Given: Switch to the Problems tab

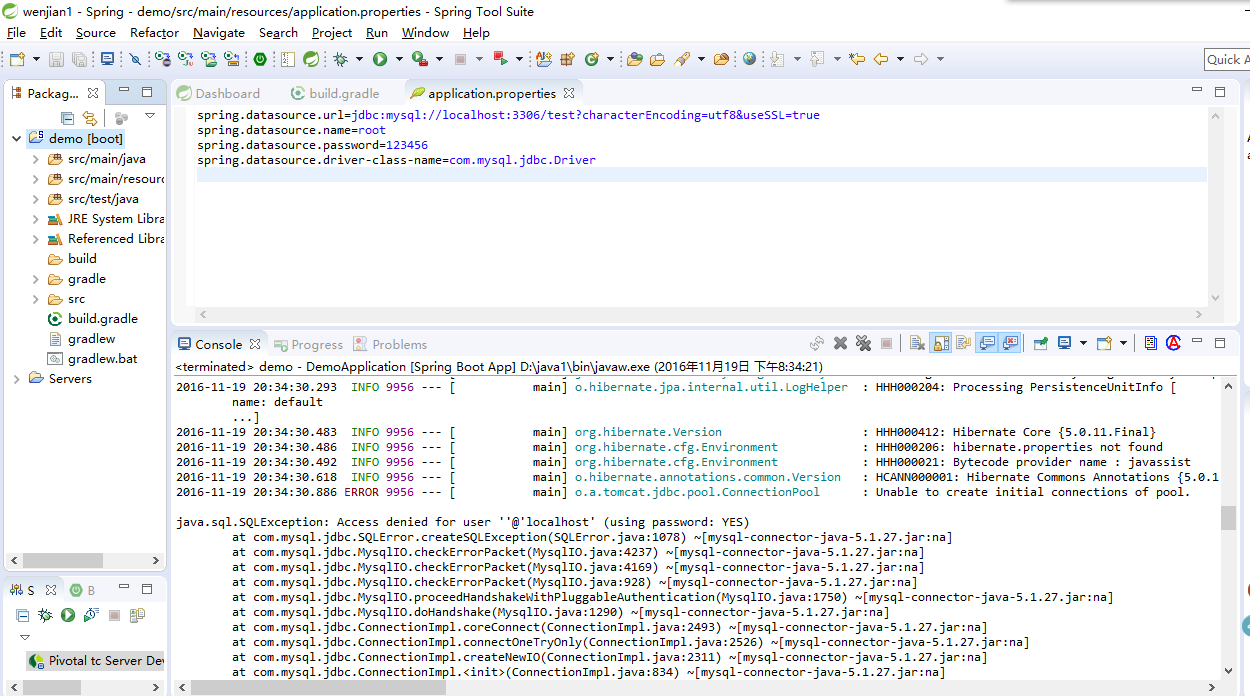Looking at the screenshot, I should click(x=399, y=344).
